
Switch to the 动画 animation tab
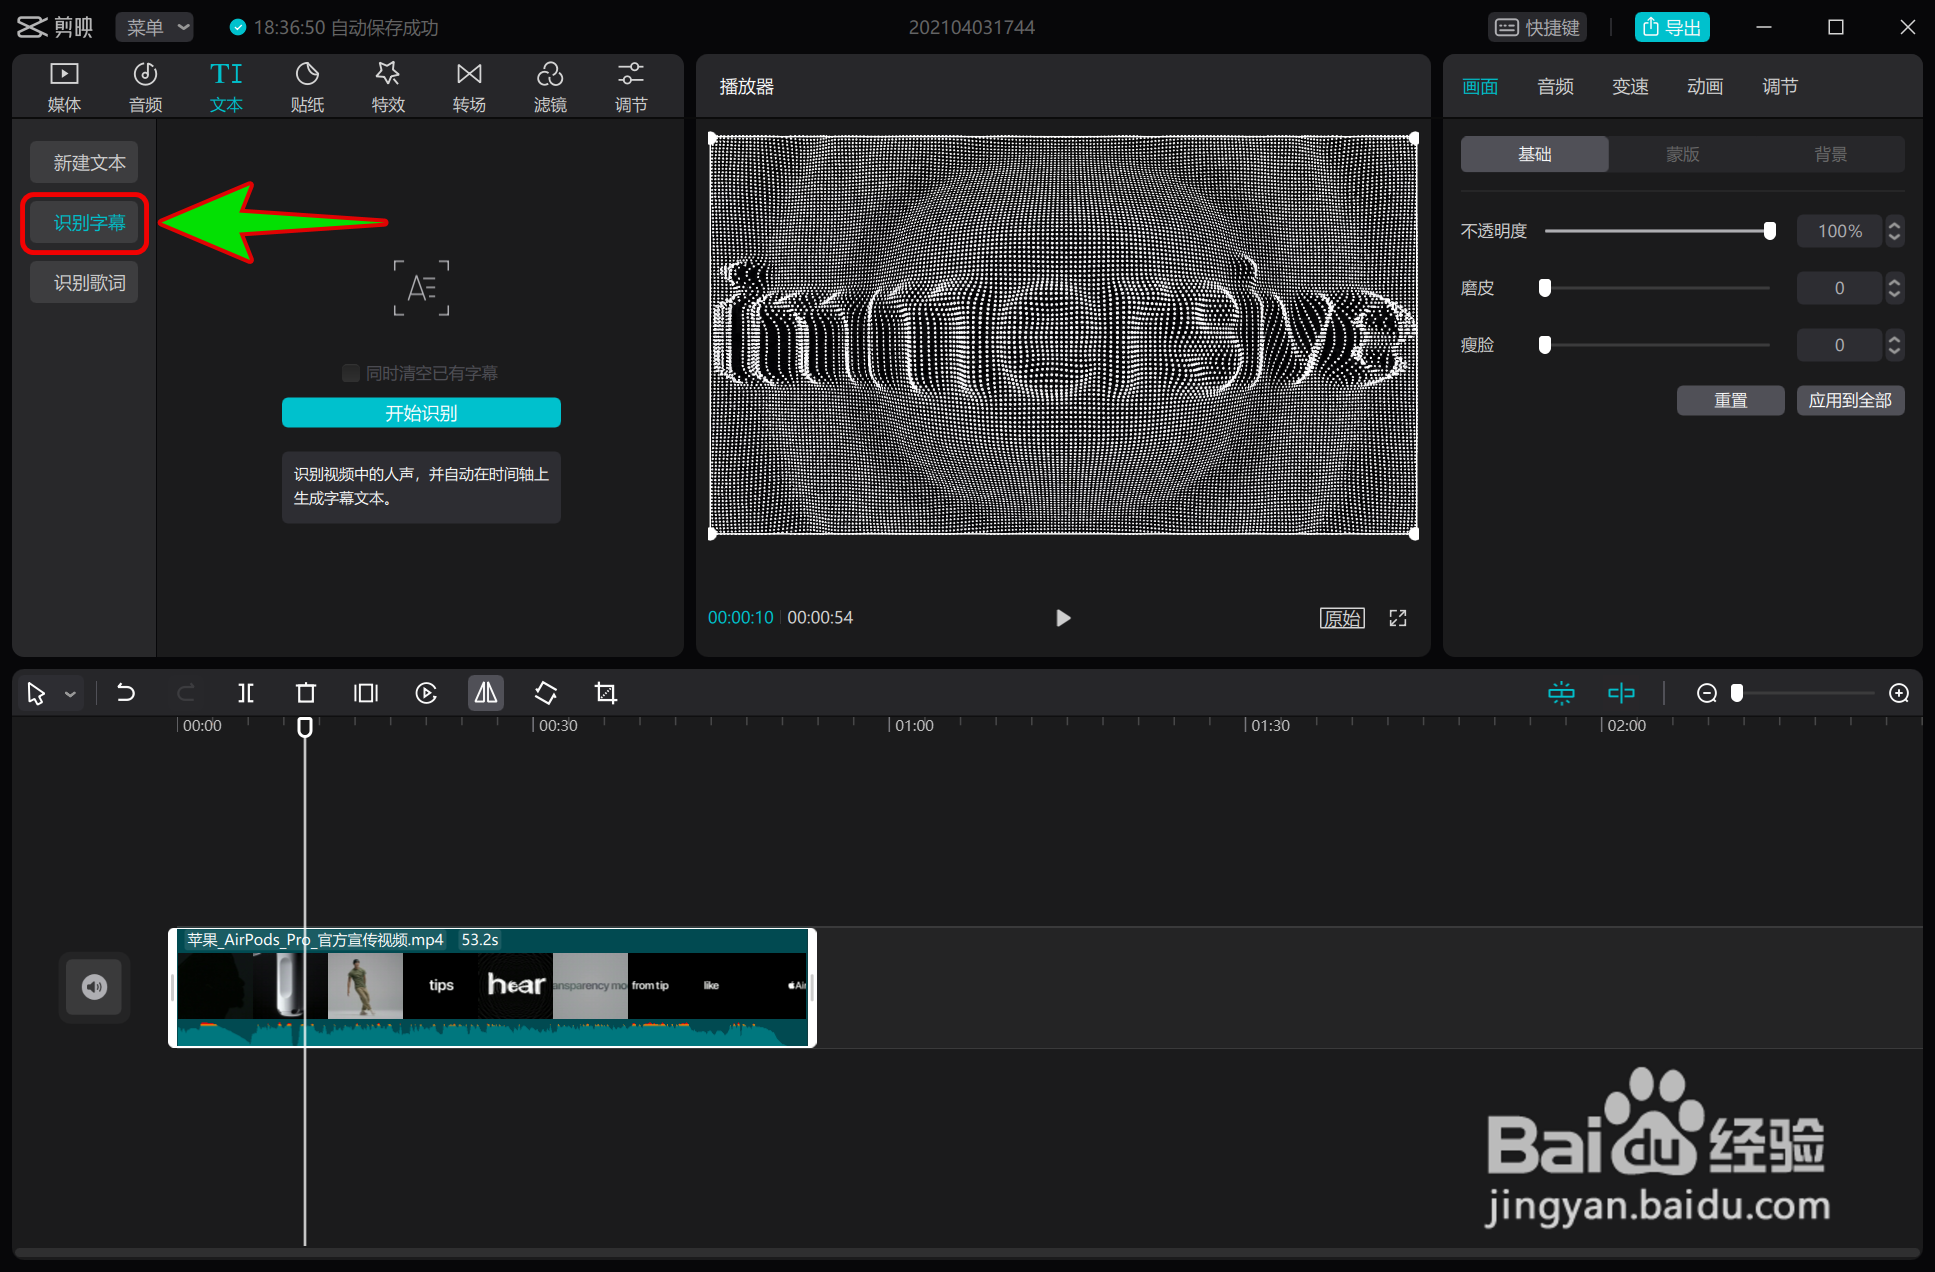[x=1705, y=87]
